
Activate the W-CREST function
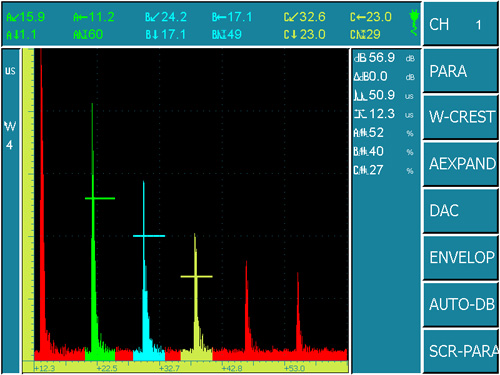[460, 117]
